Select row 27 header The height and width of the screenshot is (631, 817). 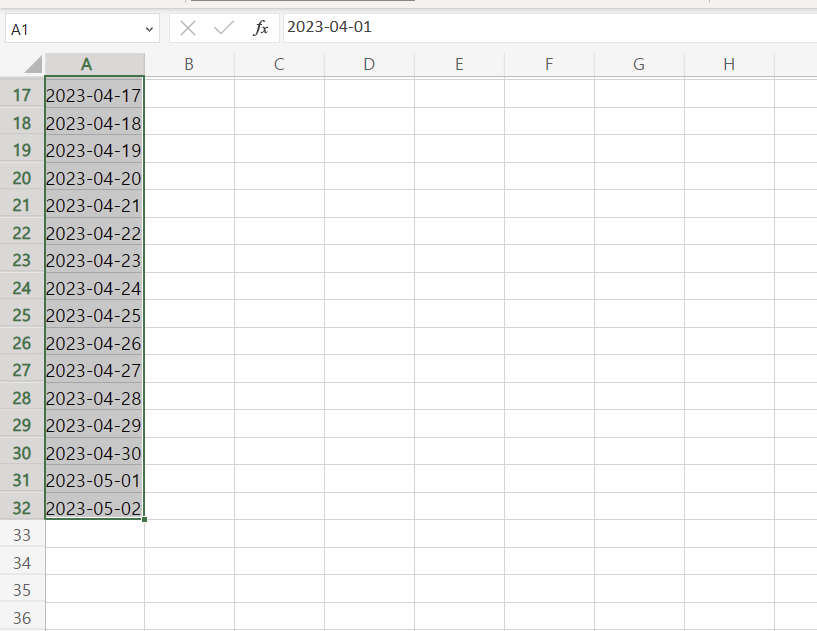(22, 369)
